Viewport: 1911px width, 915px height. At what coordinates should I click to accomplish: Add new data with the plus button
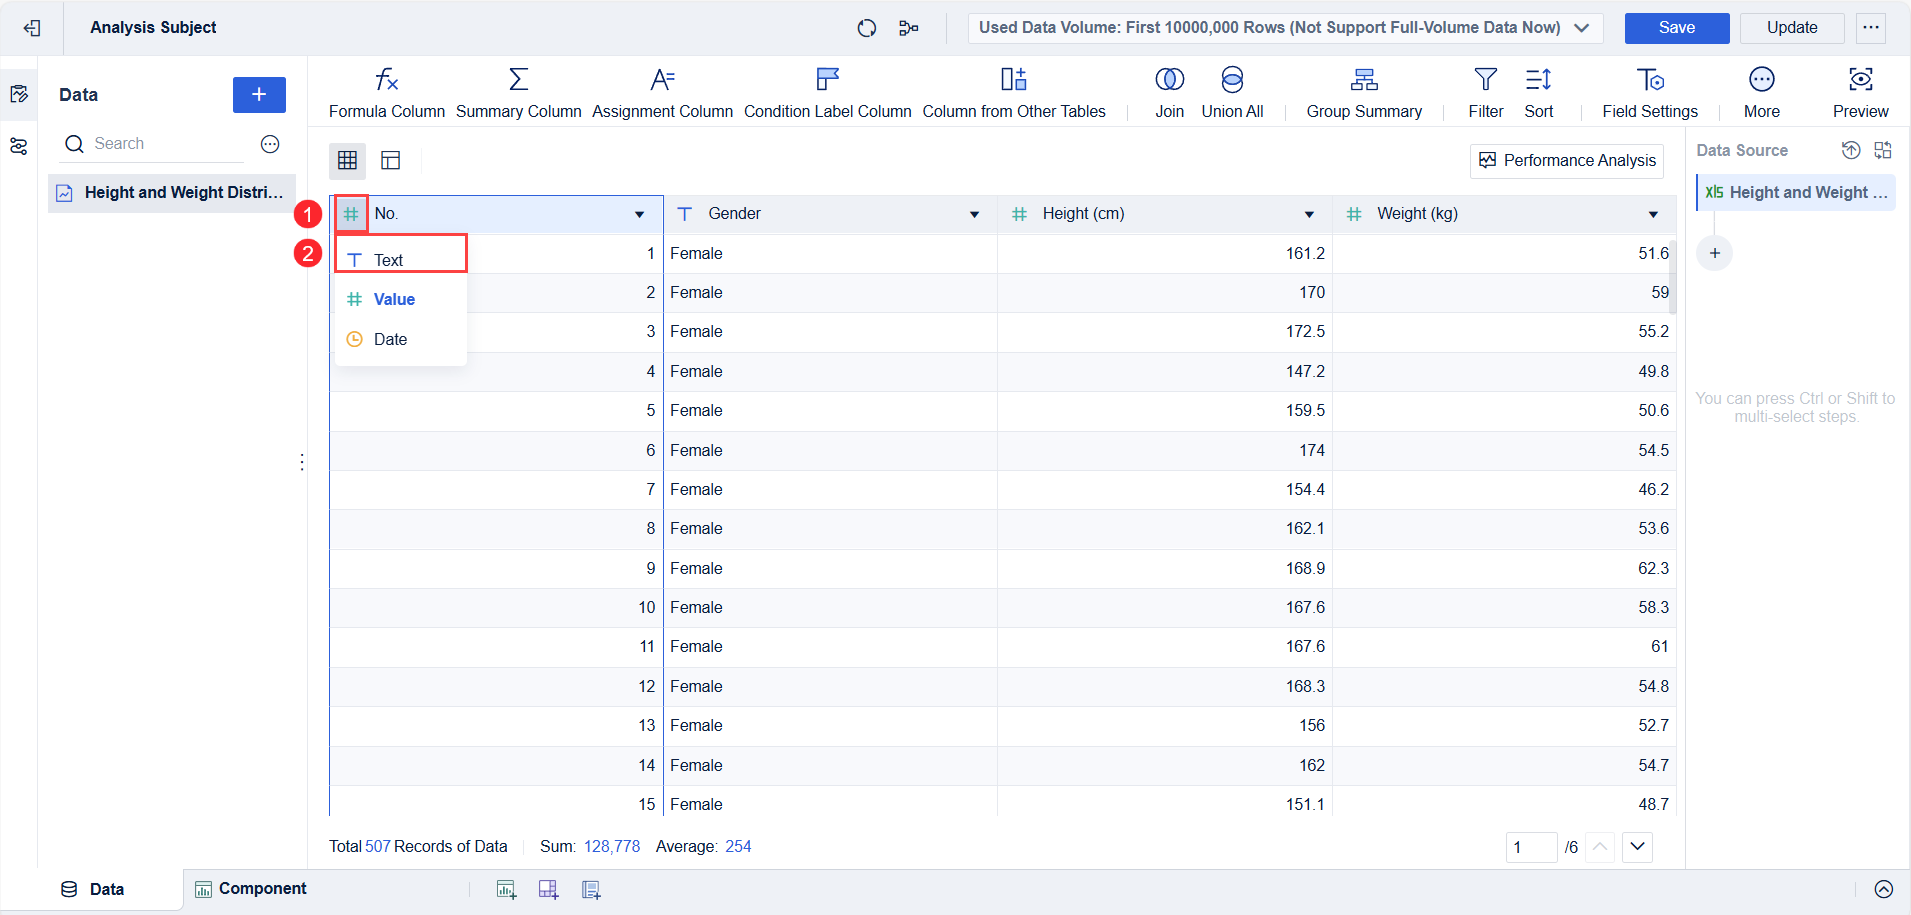click(259, 94)
